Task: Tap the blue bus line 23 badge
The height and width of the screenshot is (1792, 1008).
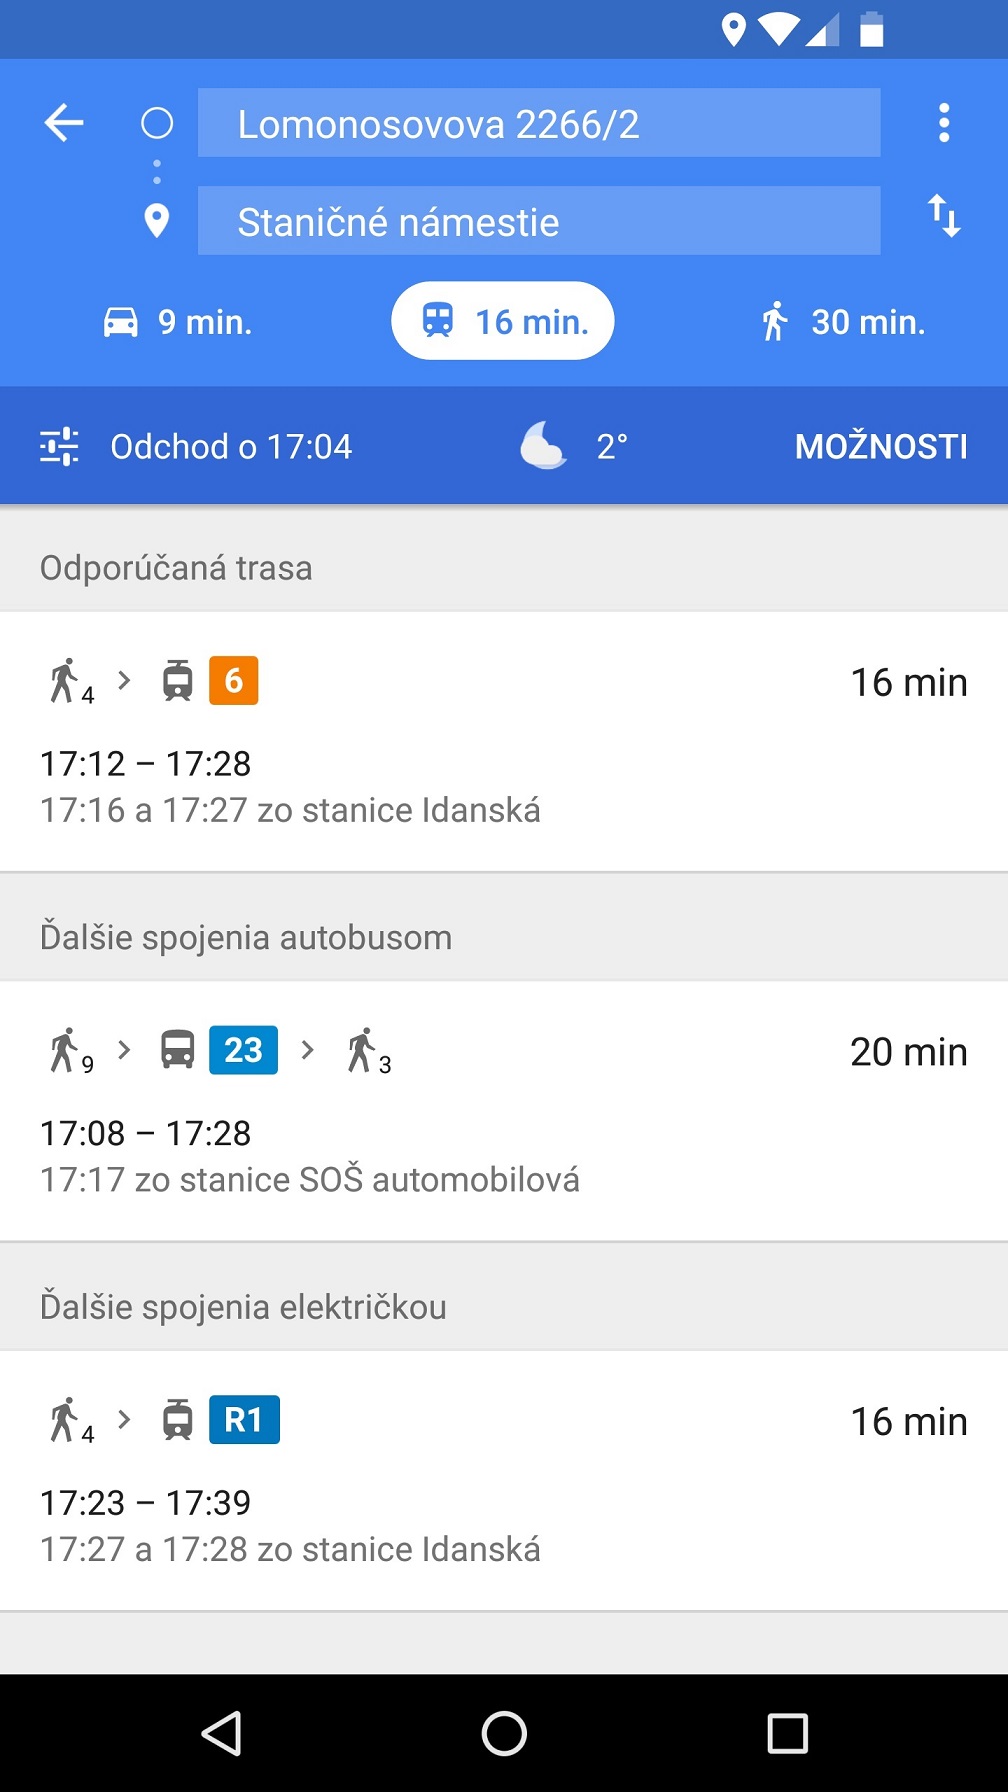Action: pos(243,1050)
